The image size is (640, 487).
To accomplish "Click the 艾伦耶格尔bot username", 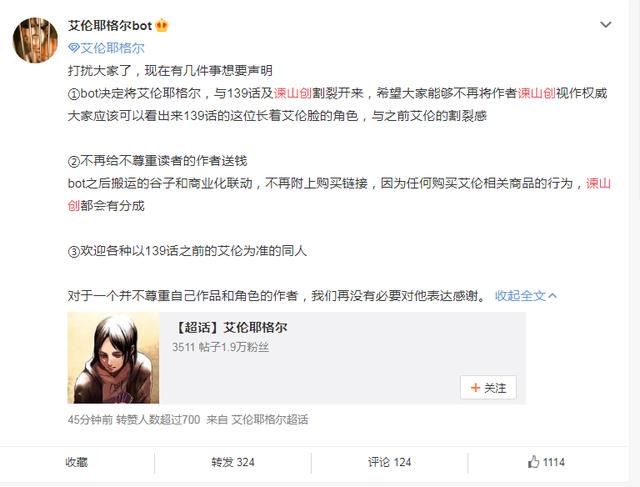I will click(x=110, y=26).
